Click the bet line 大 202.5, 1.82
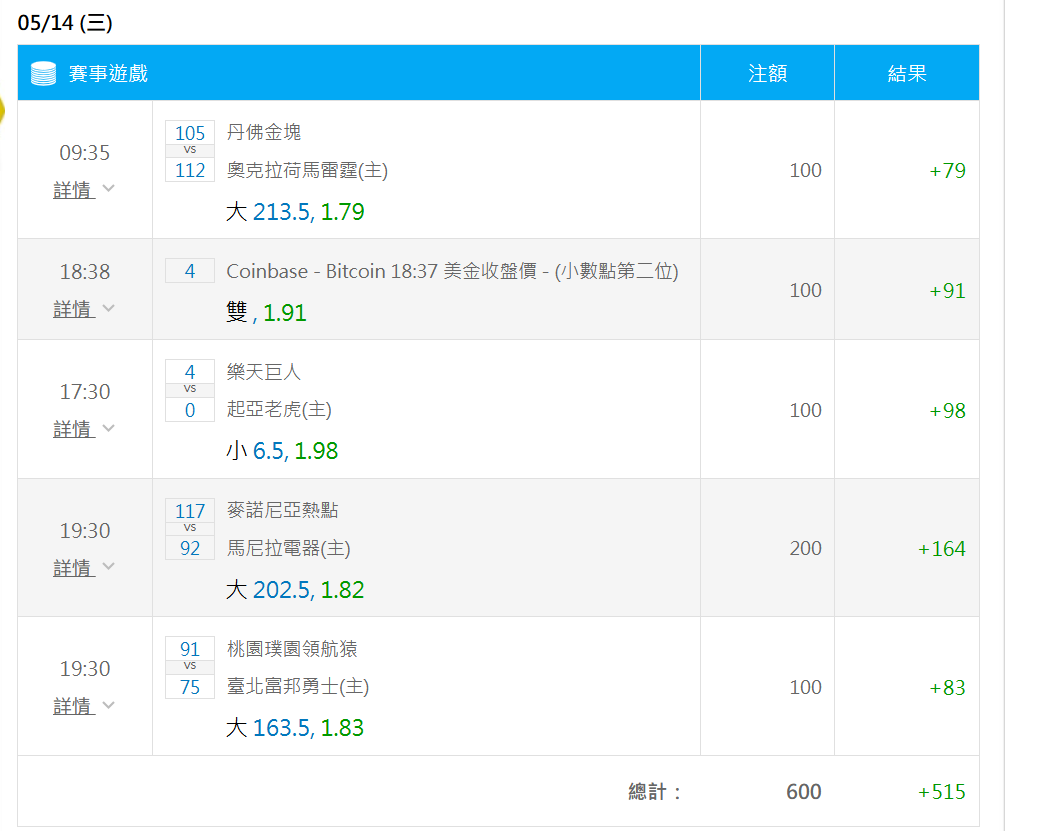Image resolution: width=1045 pixels, height=831 pixels. point(295,590)
